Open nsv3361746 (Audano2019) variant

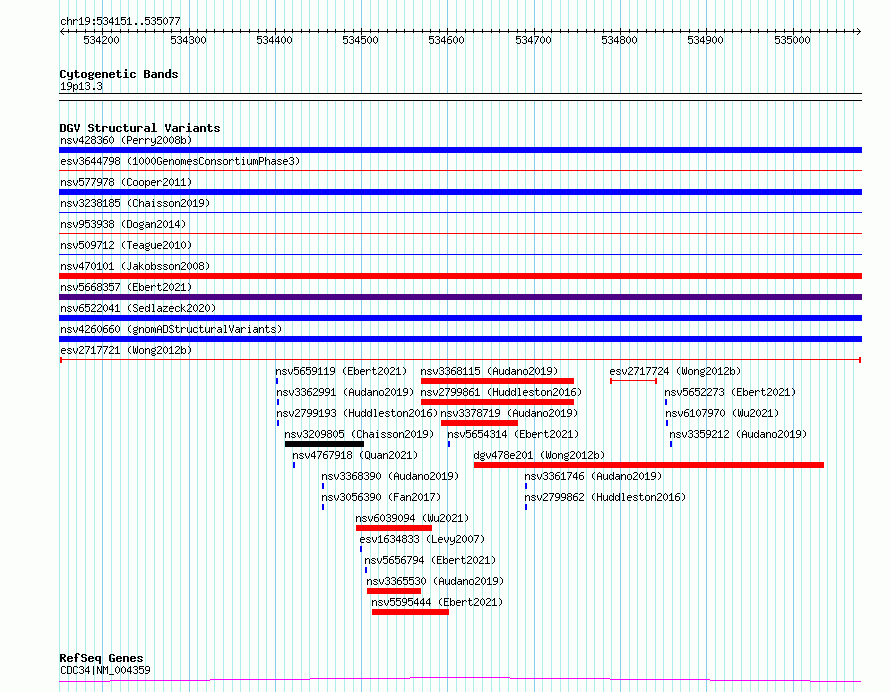click(x=593, y=476)
